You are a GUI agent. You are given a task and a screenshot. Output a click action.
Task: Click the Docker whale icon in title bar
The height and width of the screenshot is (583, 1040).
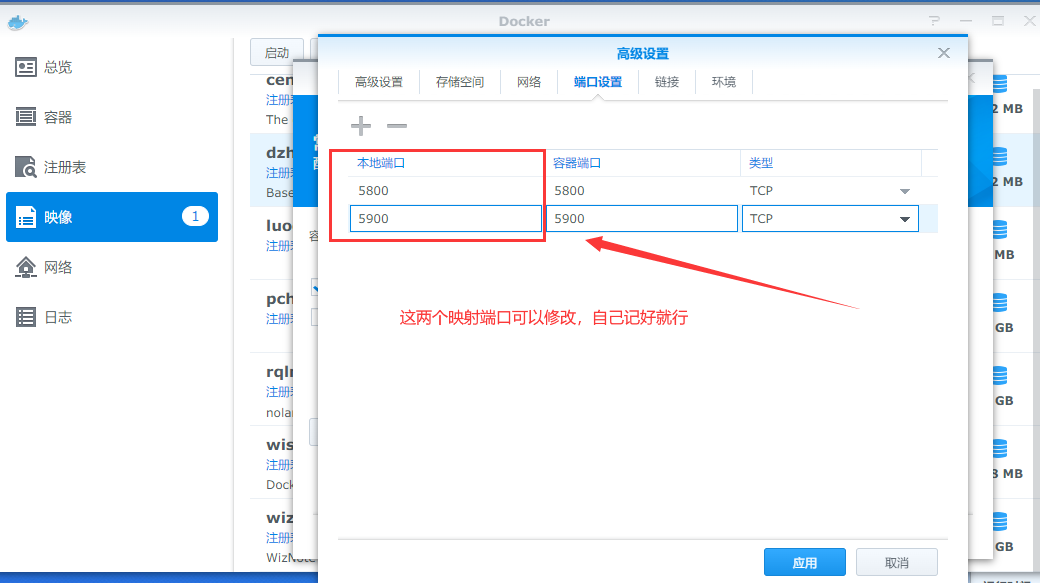pos(18,21)
